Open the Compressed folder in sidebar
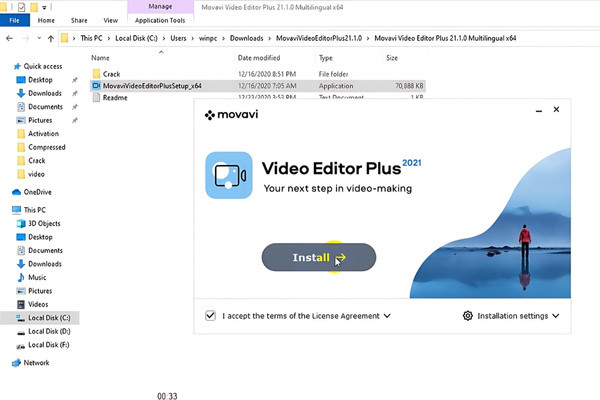This screenshot has height=400, width=600. click(47, 147)
